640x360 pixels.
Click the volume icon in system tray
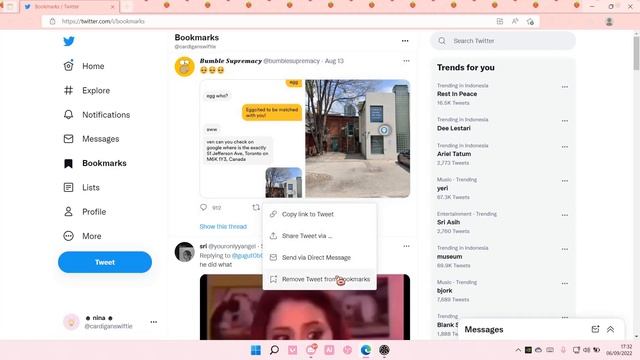click(x=587, y=350)
